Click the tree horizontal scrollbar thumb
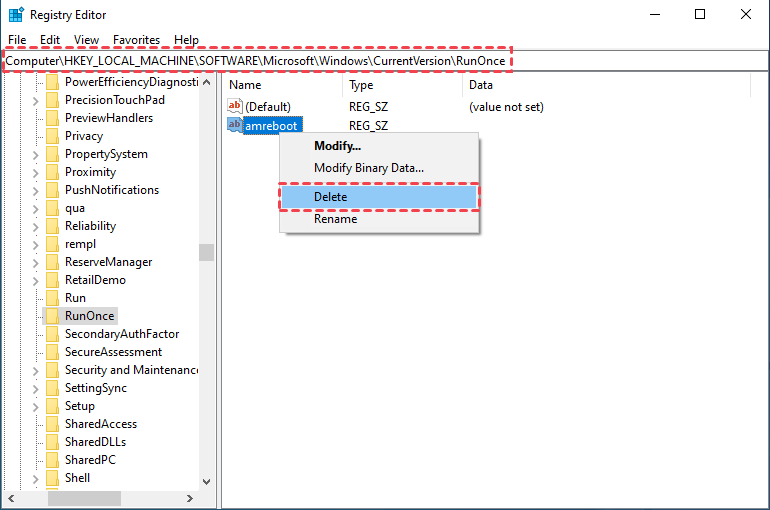The width and height of the screenshot is (770, 510). 84,498
